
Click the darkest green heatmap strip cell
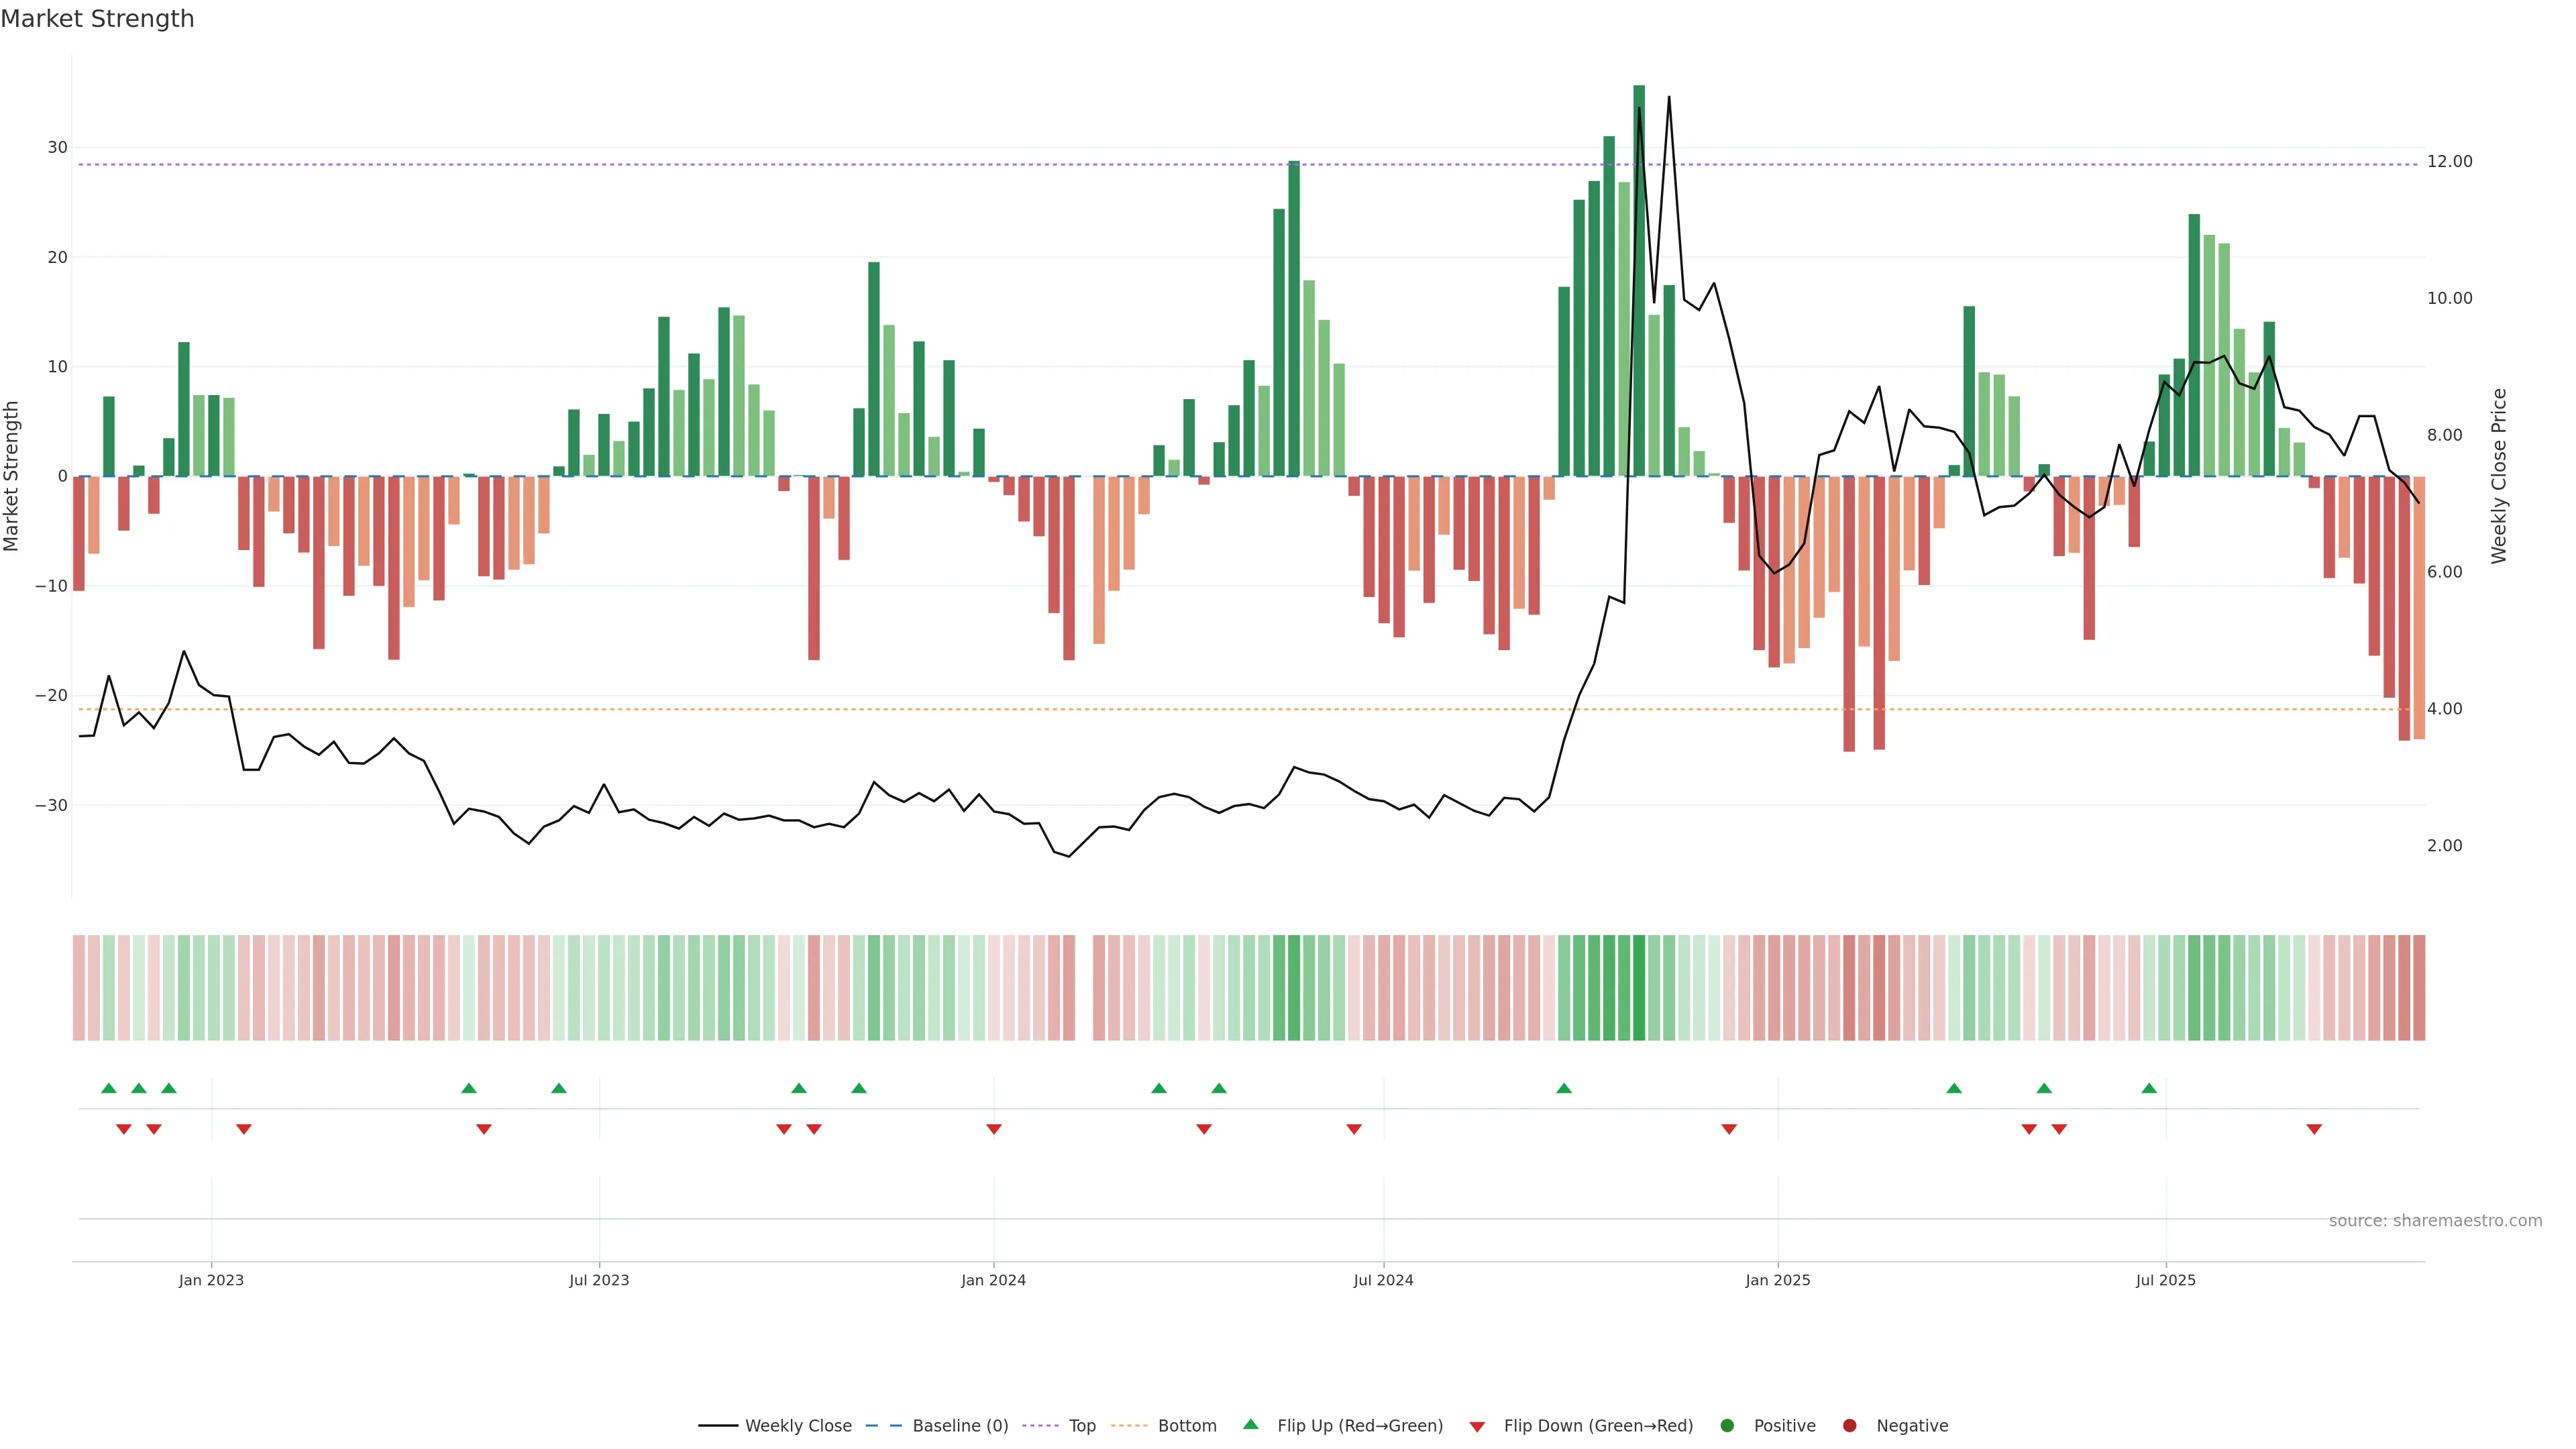tap(1639, 988)
